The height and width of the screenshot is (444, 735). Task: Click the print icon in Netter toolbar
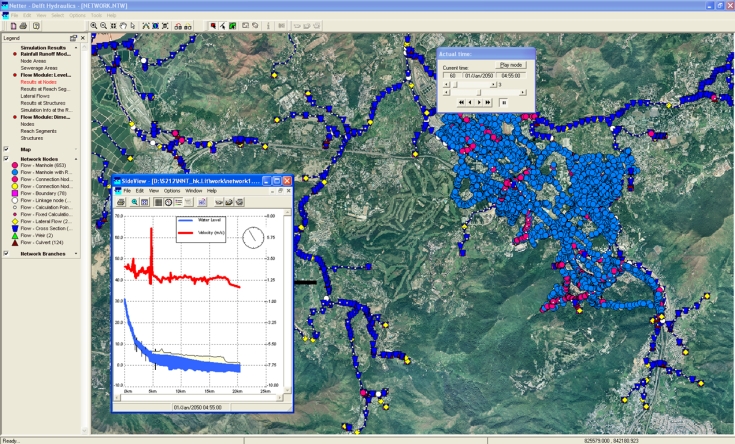point(22,25)
